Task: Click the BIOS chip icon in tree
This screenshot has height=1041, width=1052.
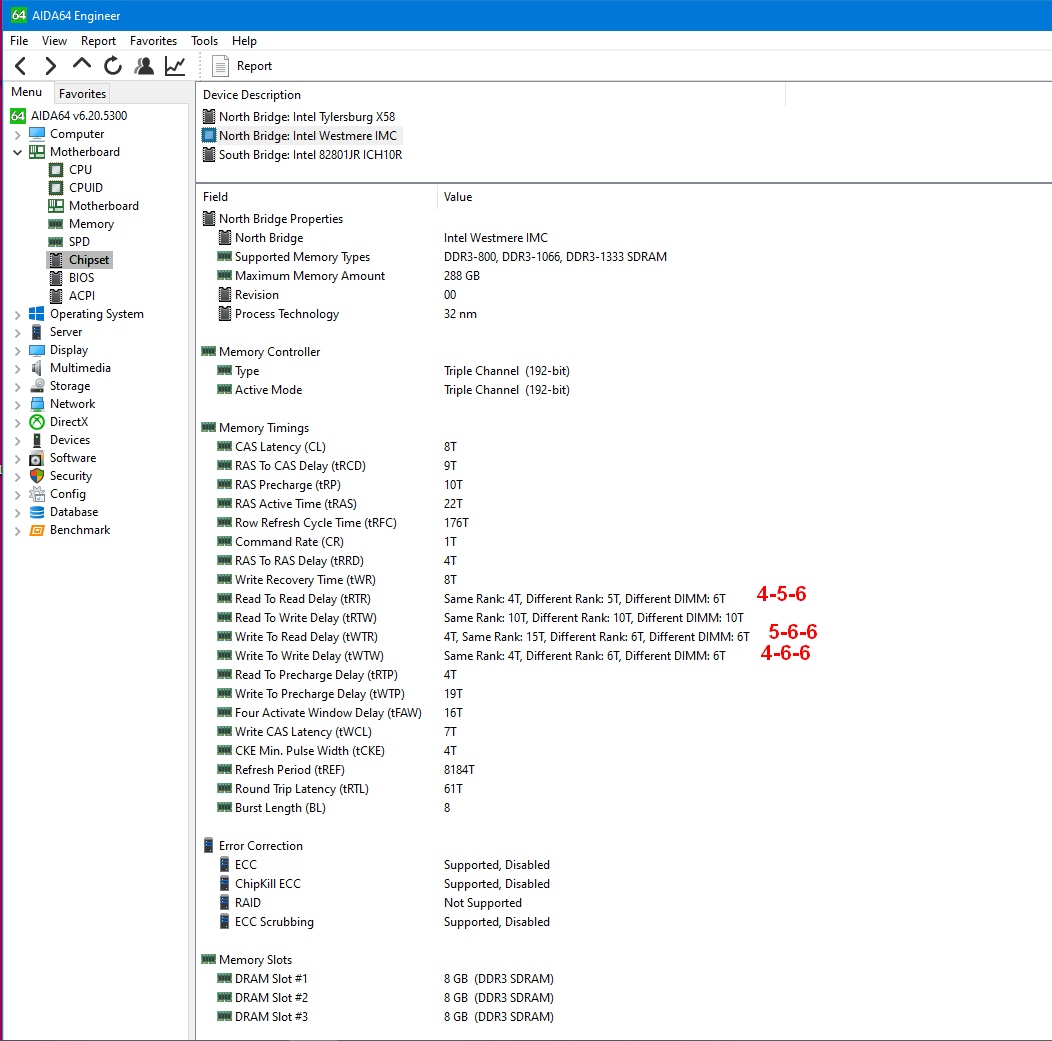Action: pyautogui.click(x=56, y=278)
